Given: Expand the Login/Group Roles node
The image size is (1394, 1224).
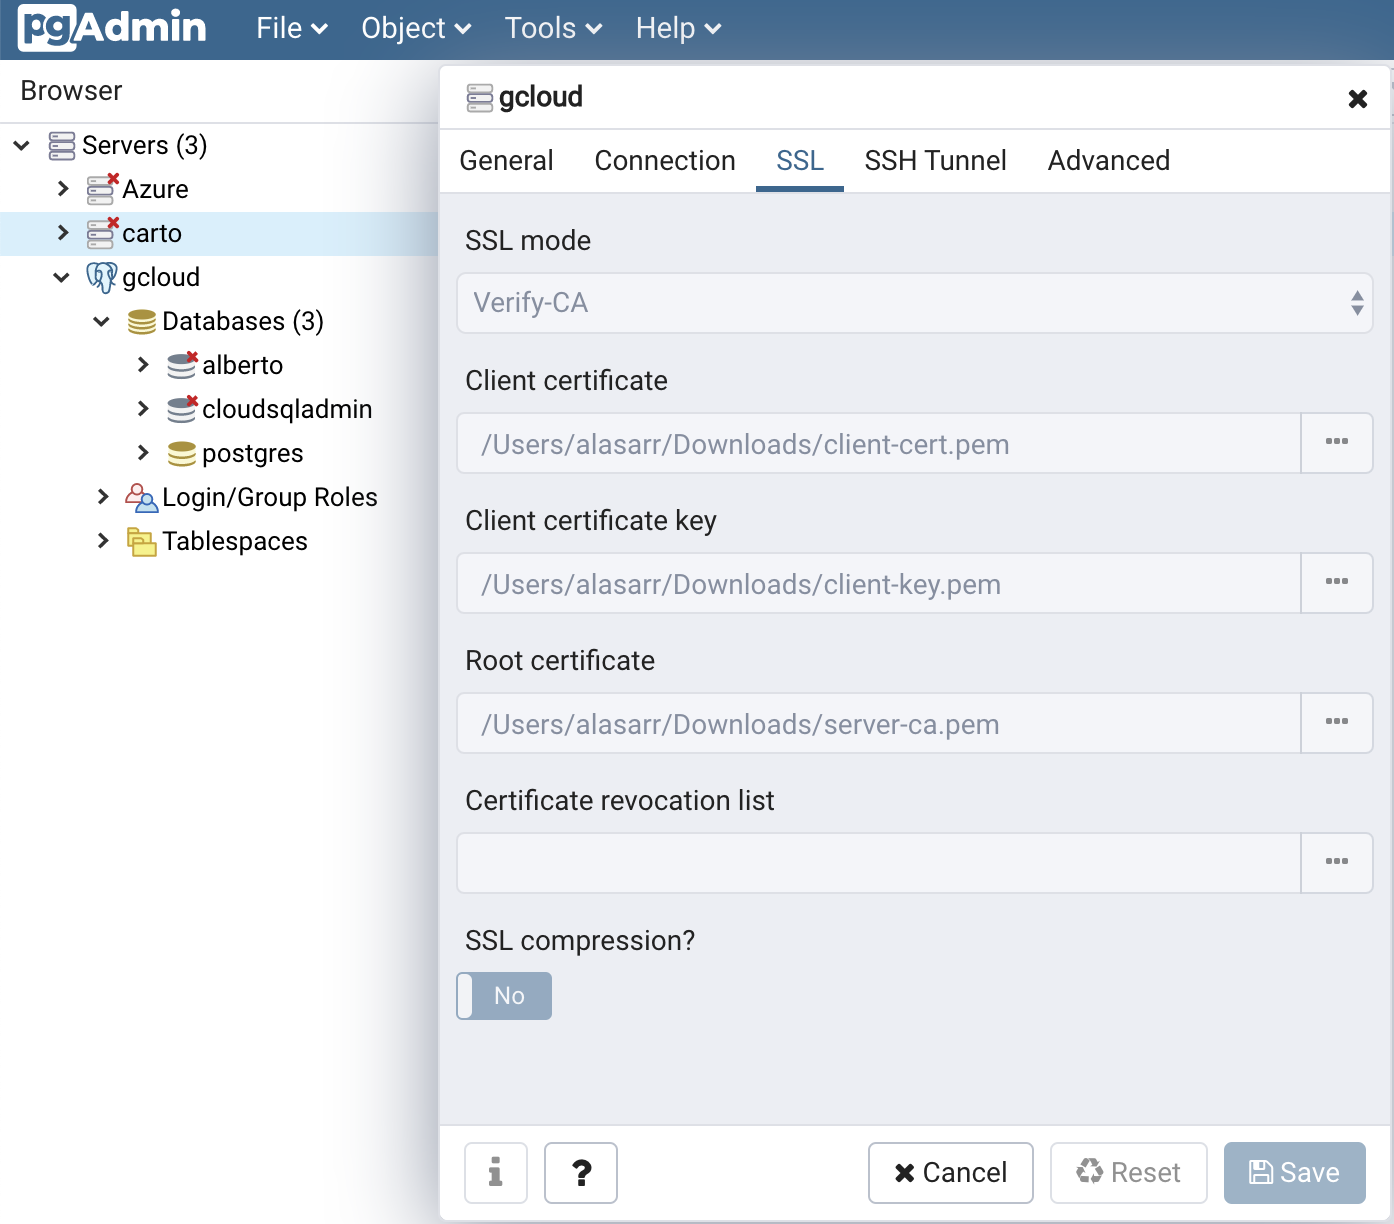Looking at the screenshot, I should click(103, 497).
